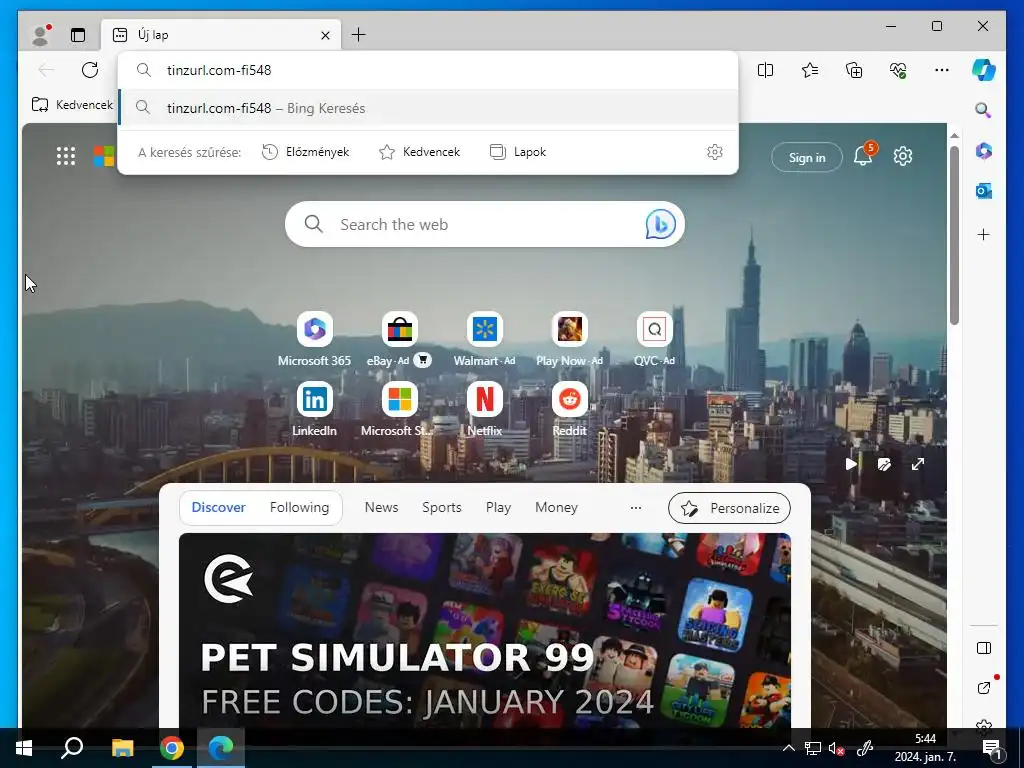
Task: Toggle split screen icon in toolbar
Action: (765, 70)
